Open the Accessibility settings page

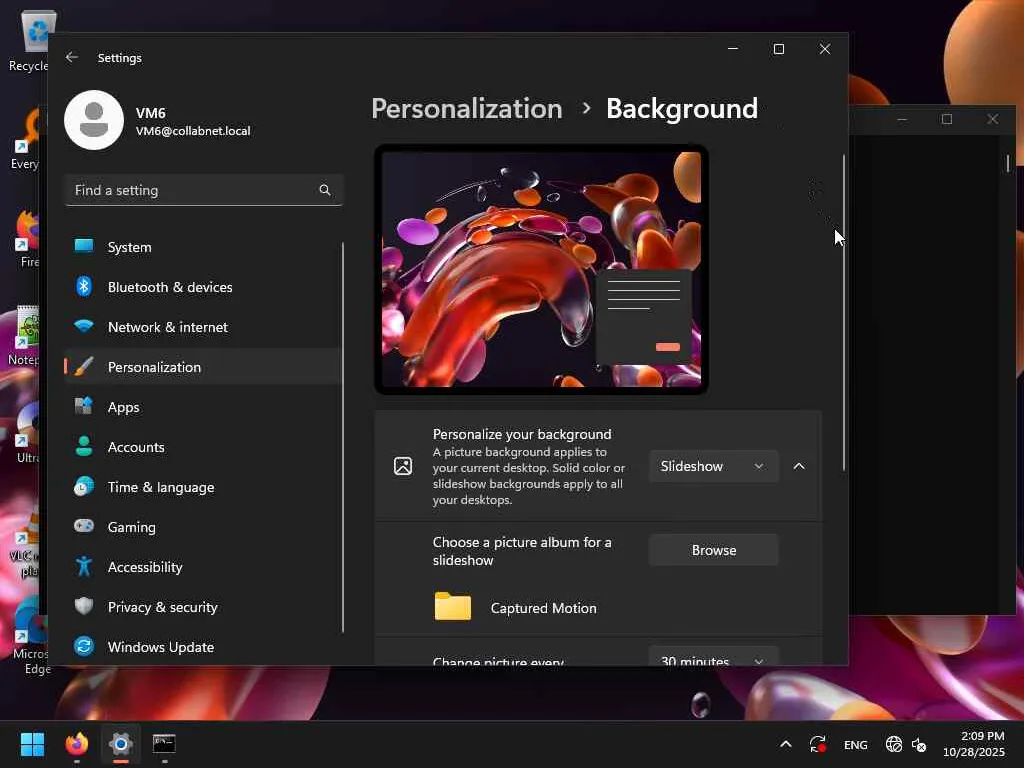(145, 567)
